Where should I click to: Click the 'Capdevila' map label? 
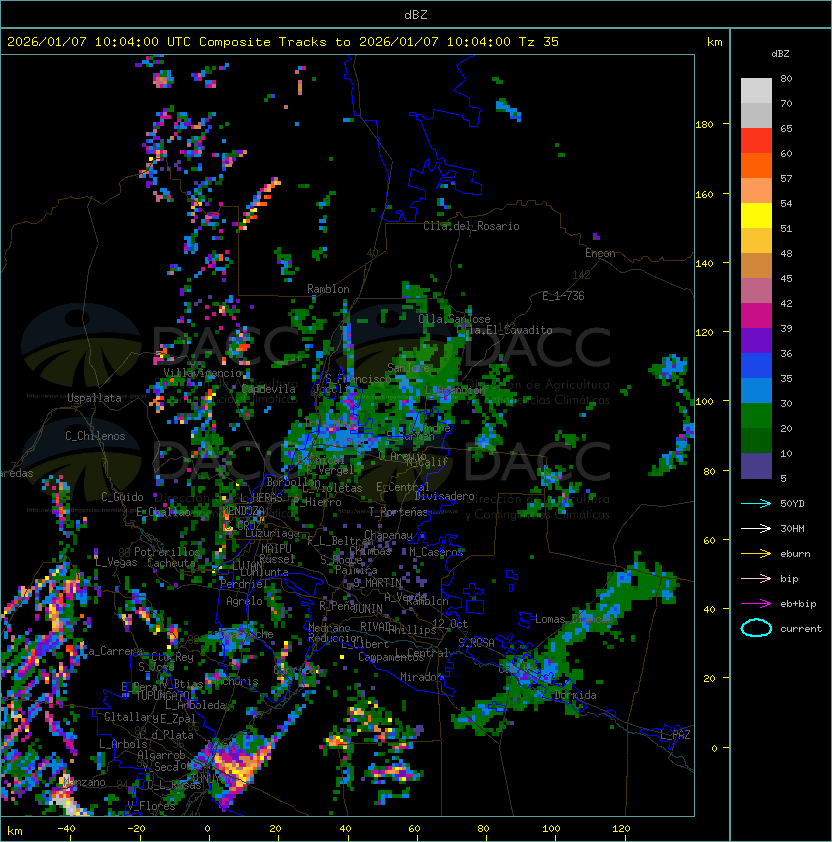269,389
